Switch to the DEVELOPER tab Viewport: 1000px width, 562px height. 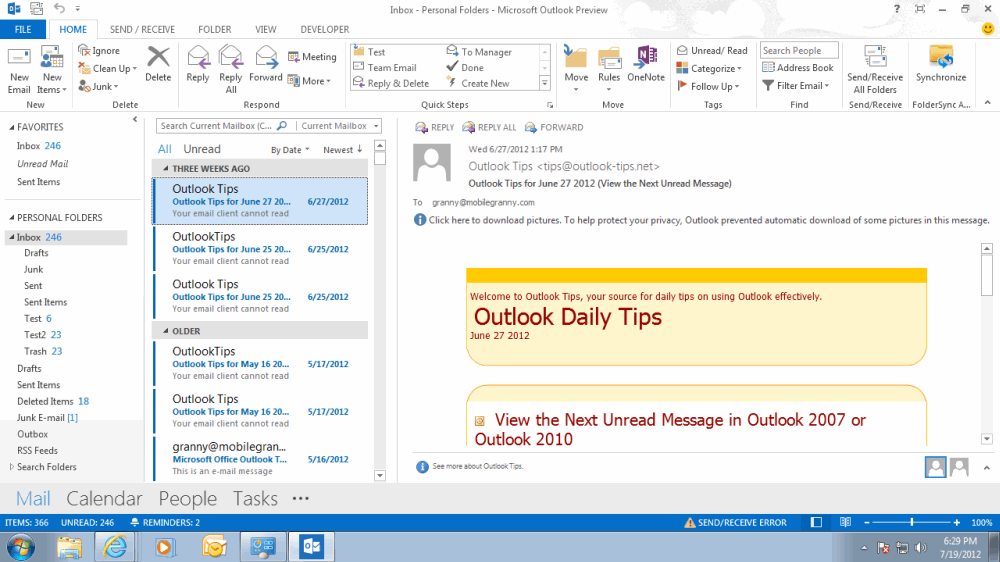point(325,29)
